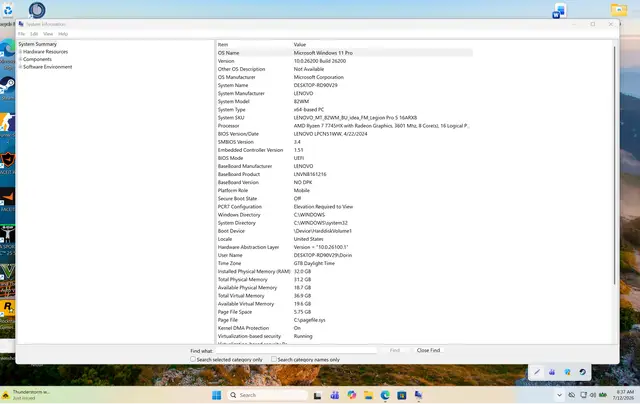Click the System Information taskbar icon
640x404 pixels.
(418, 395)
